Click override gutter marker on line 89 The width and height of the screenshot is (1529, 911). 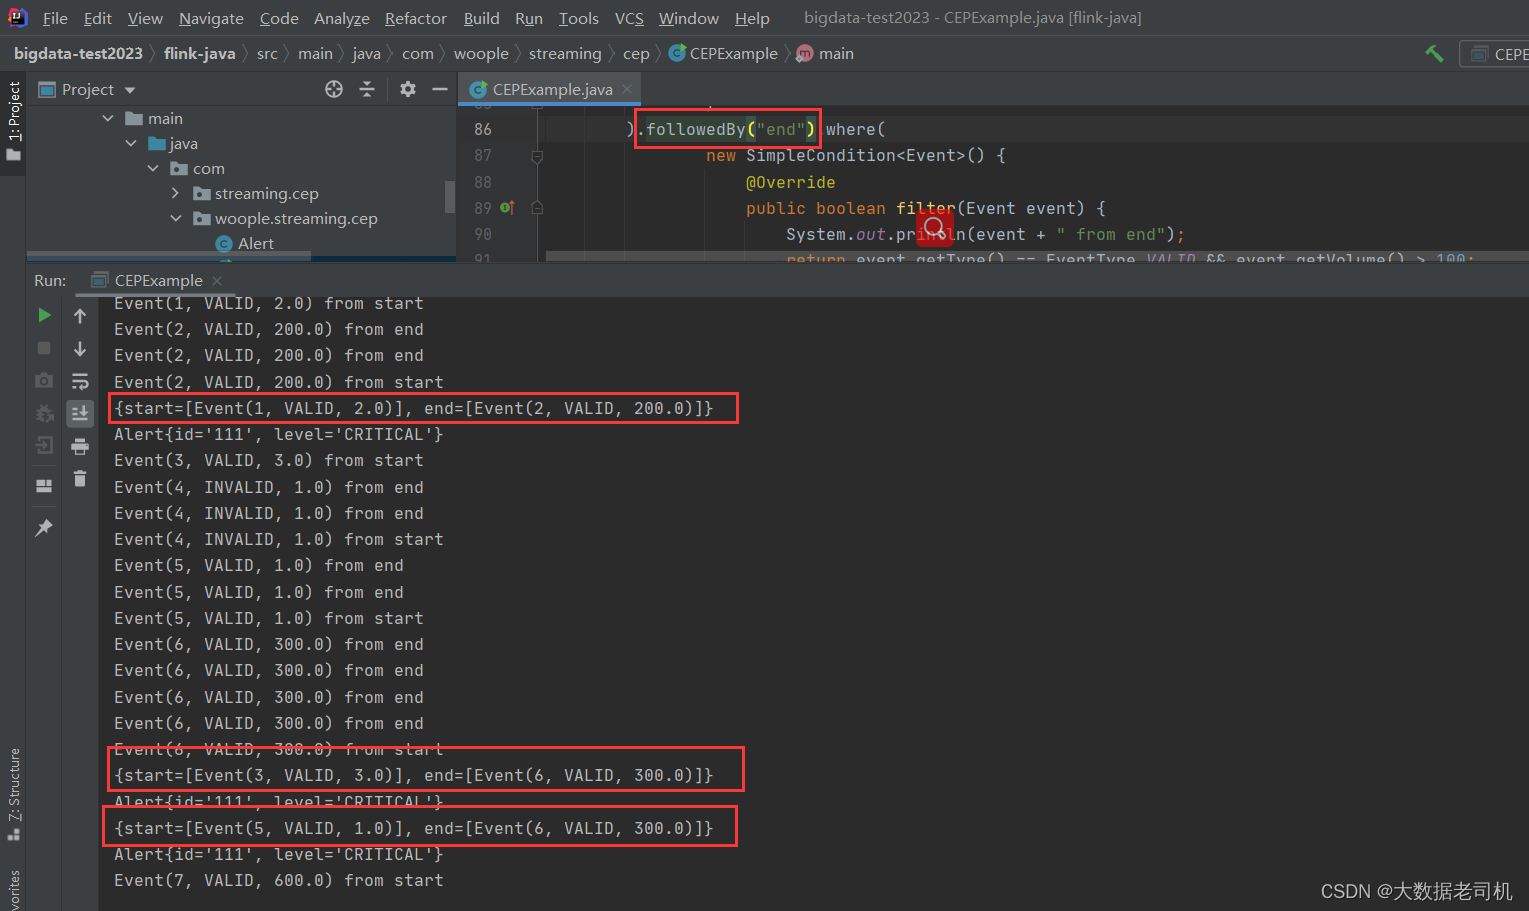(507, 208)
